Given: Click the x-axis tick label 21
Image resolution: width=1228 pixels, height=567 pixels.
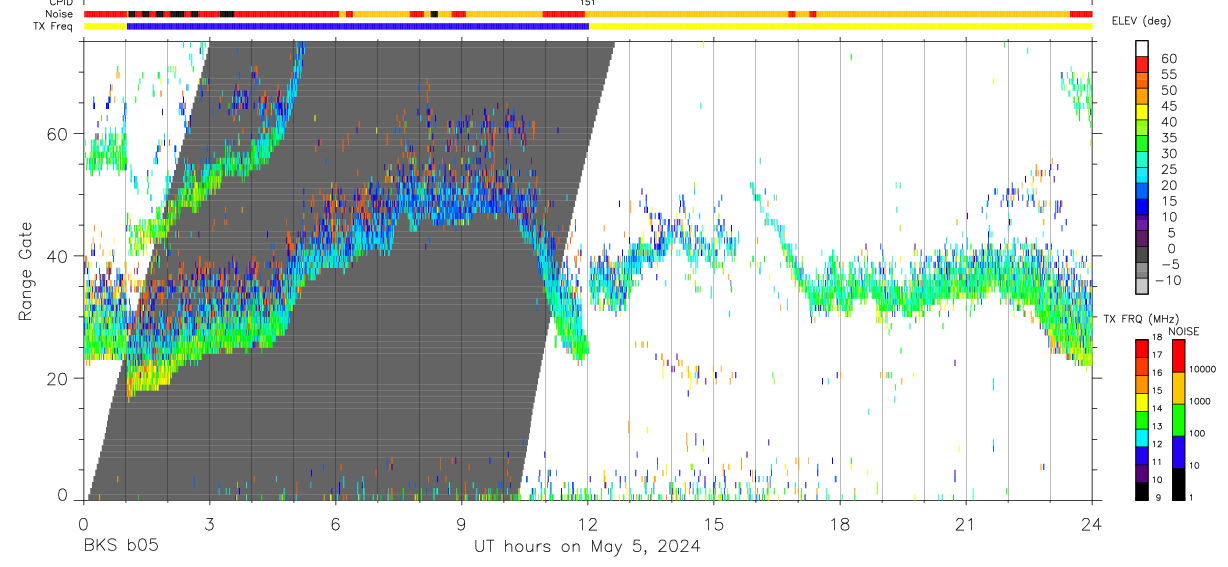Looking at the screenshot, I should tap(966, 525).
